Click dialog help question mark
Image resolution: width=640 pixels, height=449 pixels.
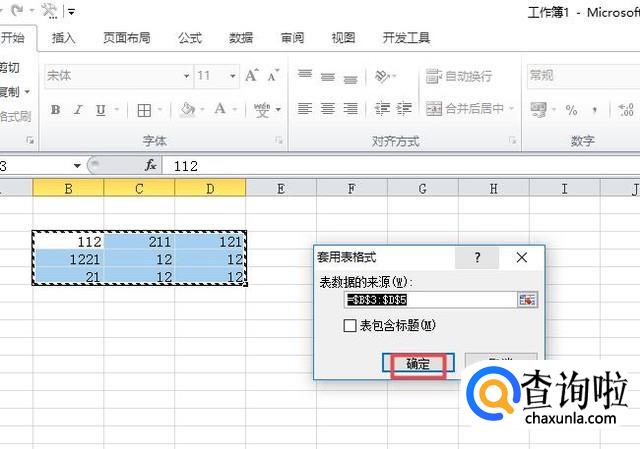point(477,258)
